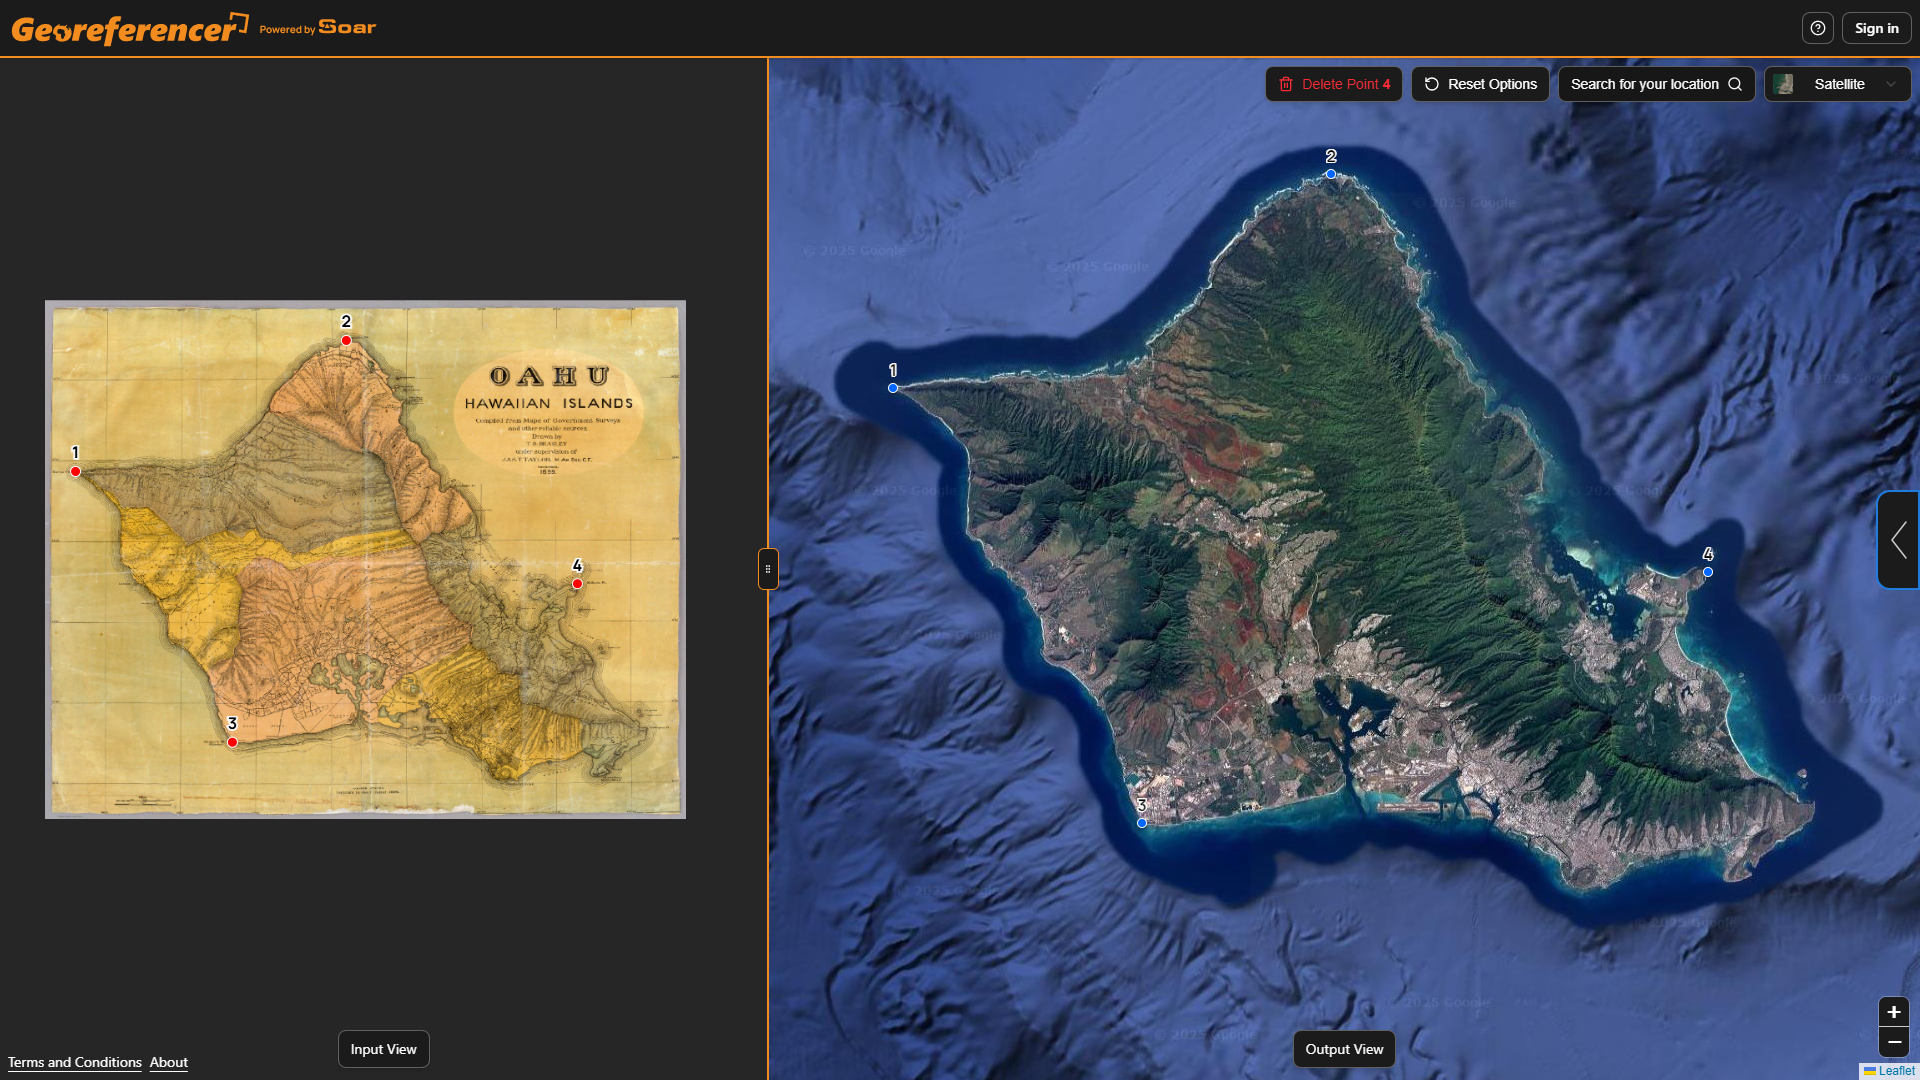Viewport: 1920px width, 1080px height.
Task: Expand the Satellite basemap dropdown chevron
Action: click(x=1893, y=84)
